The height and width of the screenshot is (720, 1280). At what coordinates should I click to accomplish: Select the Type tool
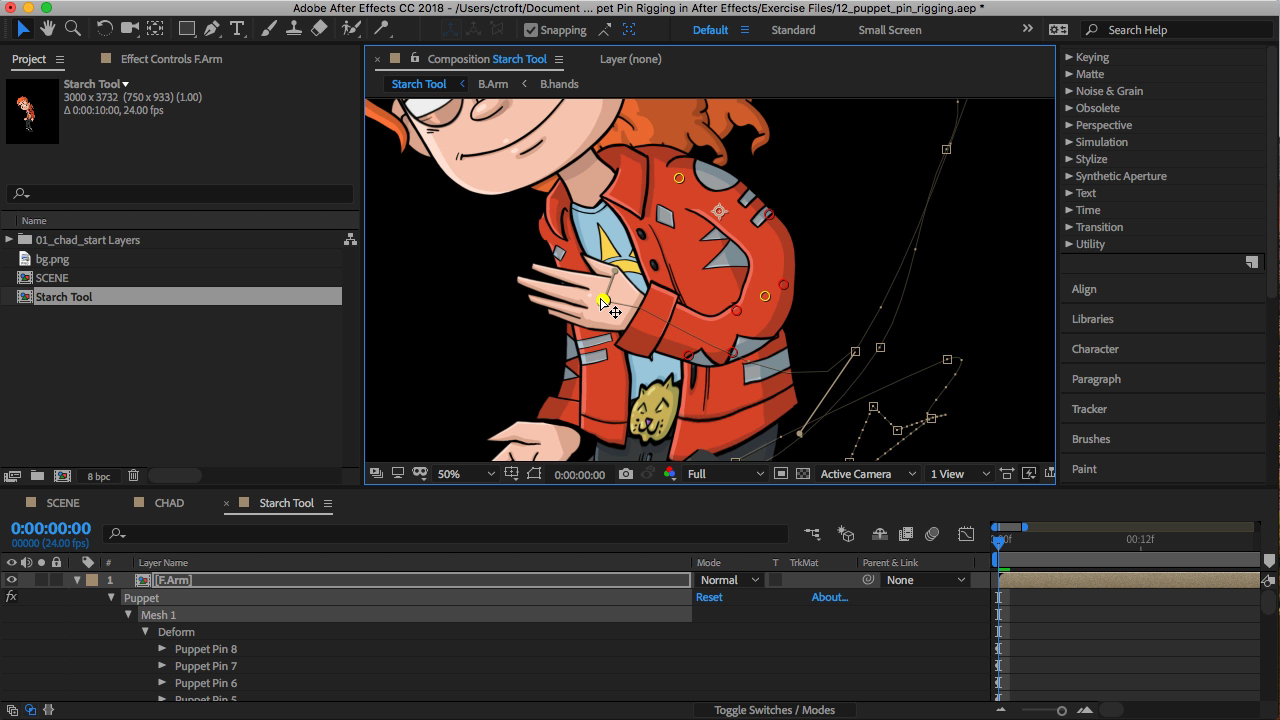[x=237, y=29]
